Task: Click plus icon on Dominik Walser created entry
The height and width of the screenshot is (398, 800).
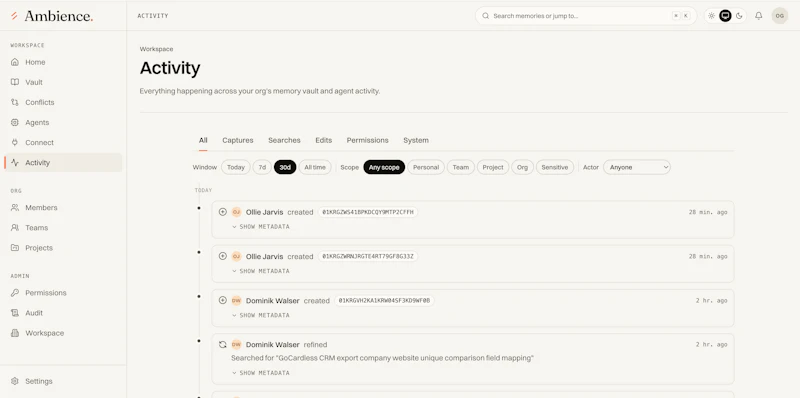Action: point(222,300)
